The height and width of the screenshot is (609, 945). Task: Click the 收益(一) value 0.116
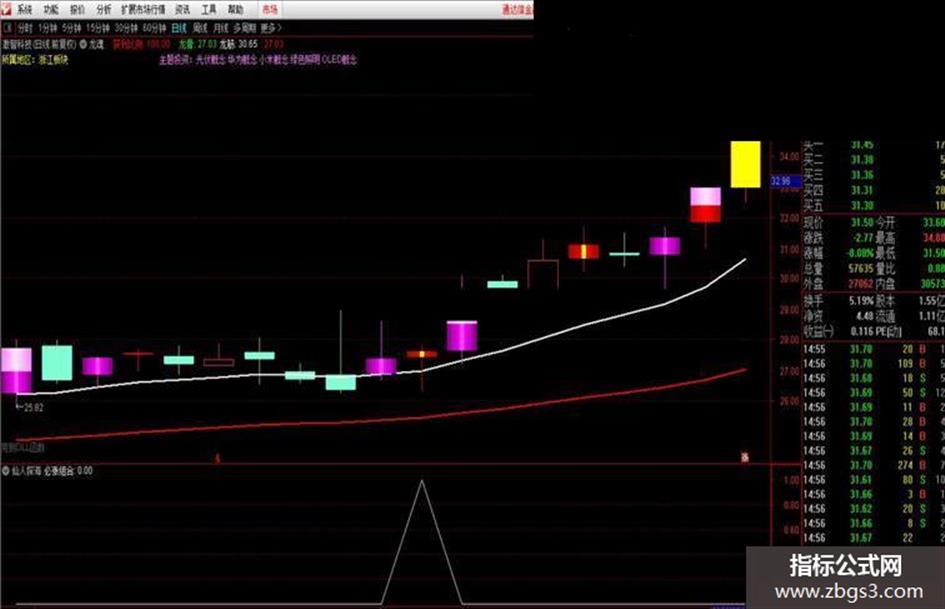[x=862, y=331]
